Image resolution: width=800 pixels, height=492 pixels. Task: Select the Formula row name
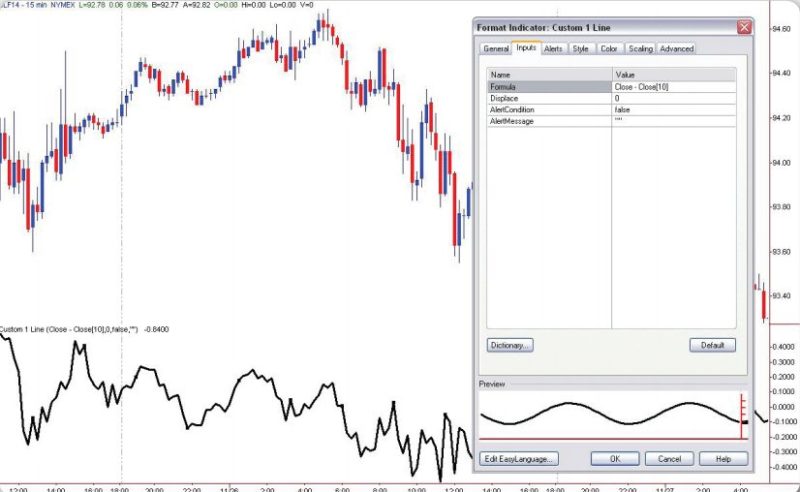[x=549, y=87]
